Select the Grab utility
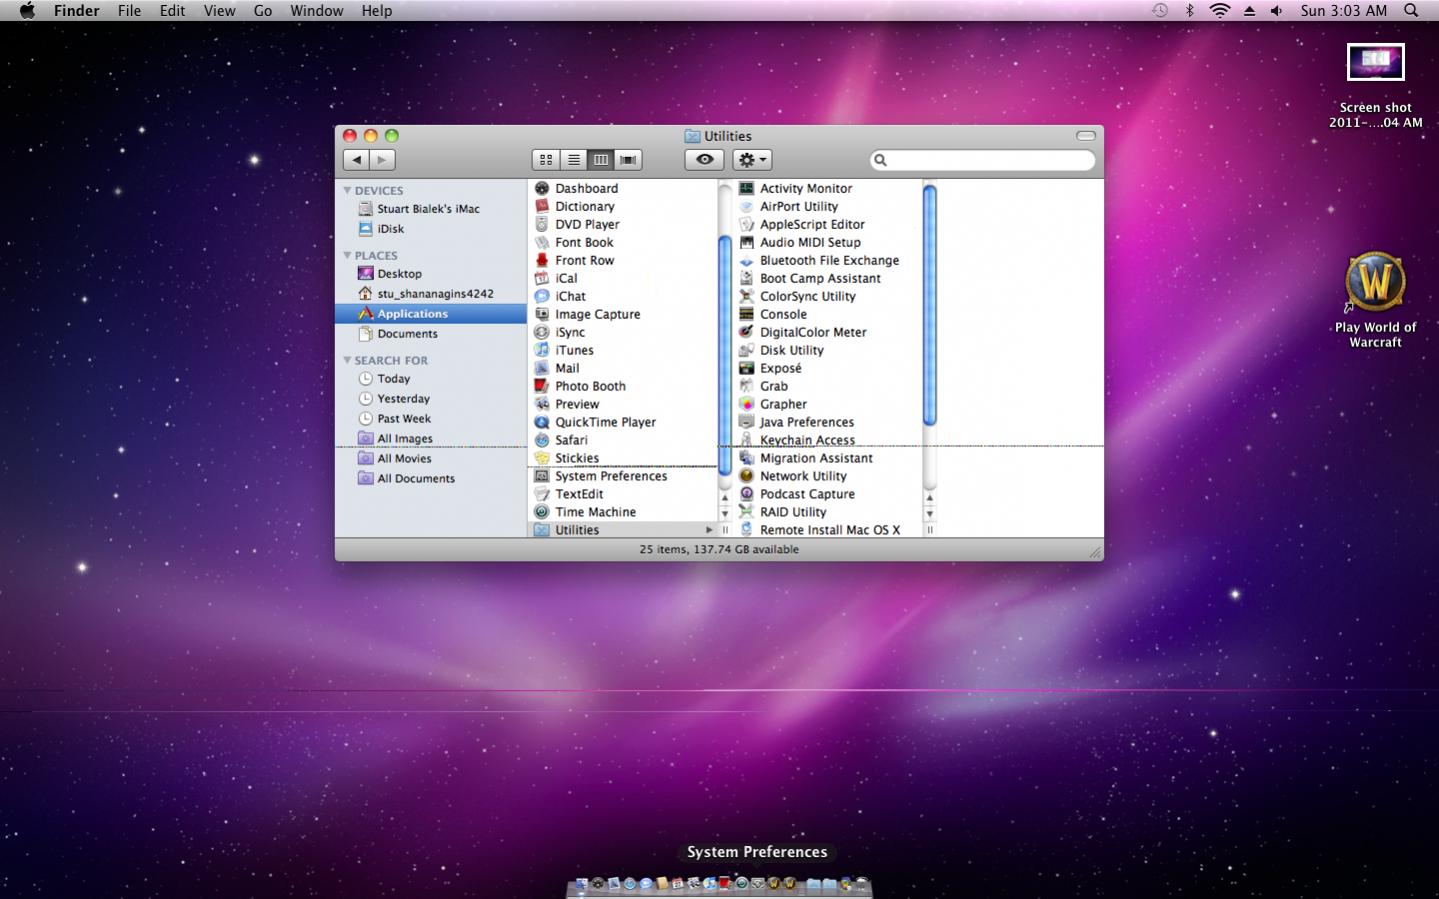Image resolution: width=1439 pixels, height=899 pixels. pyautogui.click(x=773, y=386)
